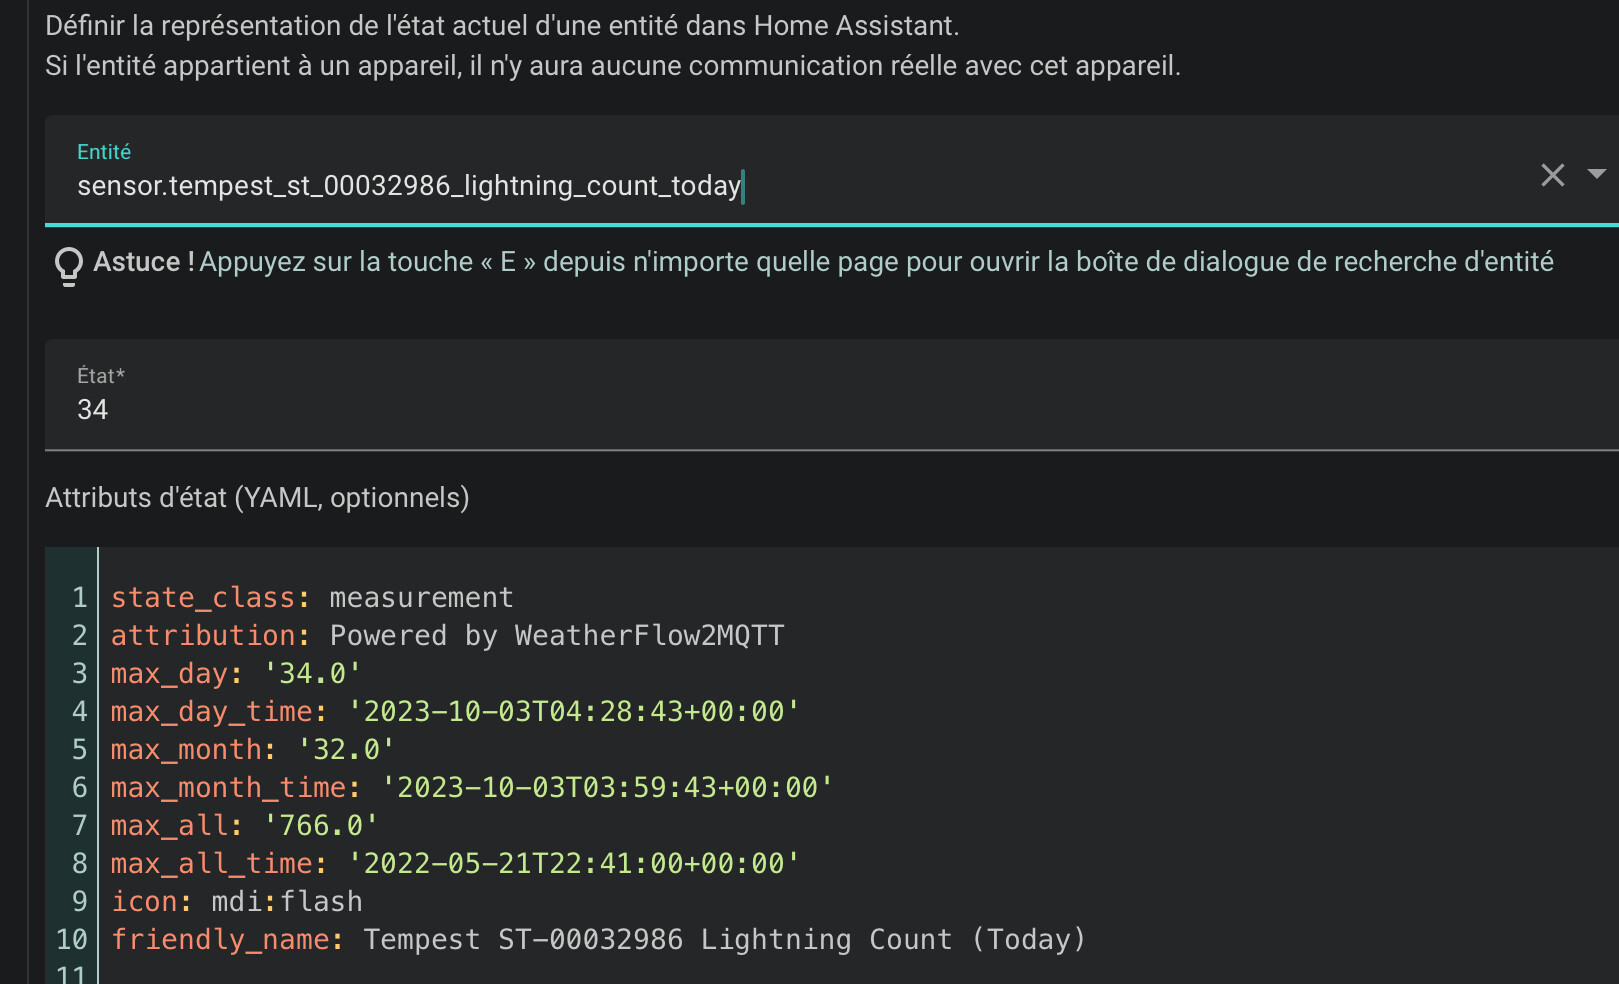Select the state_class measurement attribute
This screenshot has height=984, width=1619.
click(312, 597)
